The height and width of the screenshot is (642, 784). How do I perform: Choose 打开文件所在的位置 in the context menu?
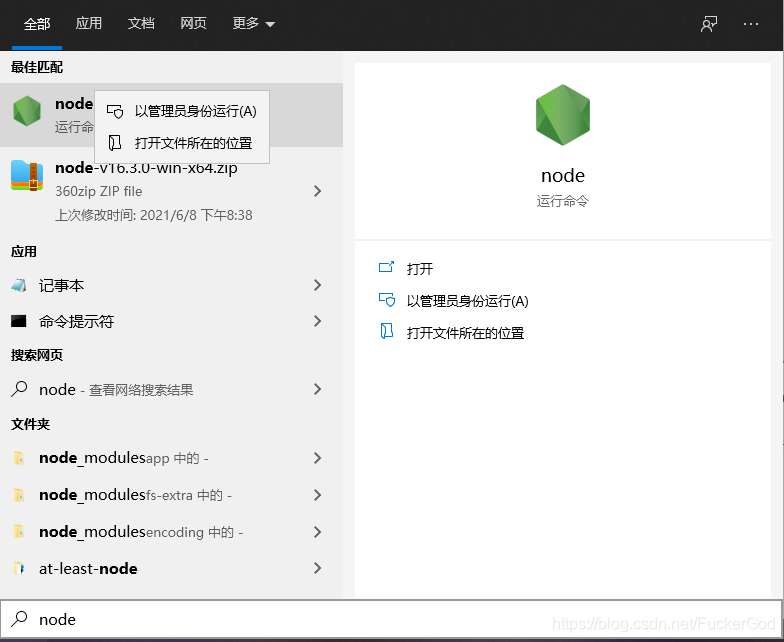[x=182, y=143]
